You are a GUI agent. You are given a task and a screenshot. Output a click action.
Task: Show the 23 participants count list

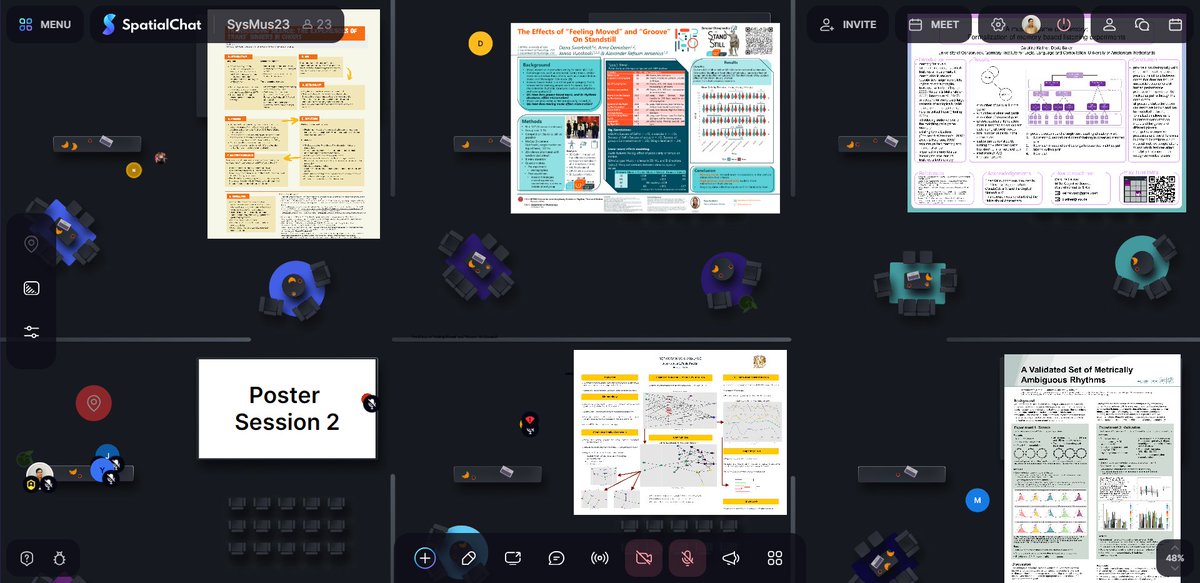click(x=317, y=24)
